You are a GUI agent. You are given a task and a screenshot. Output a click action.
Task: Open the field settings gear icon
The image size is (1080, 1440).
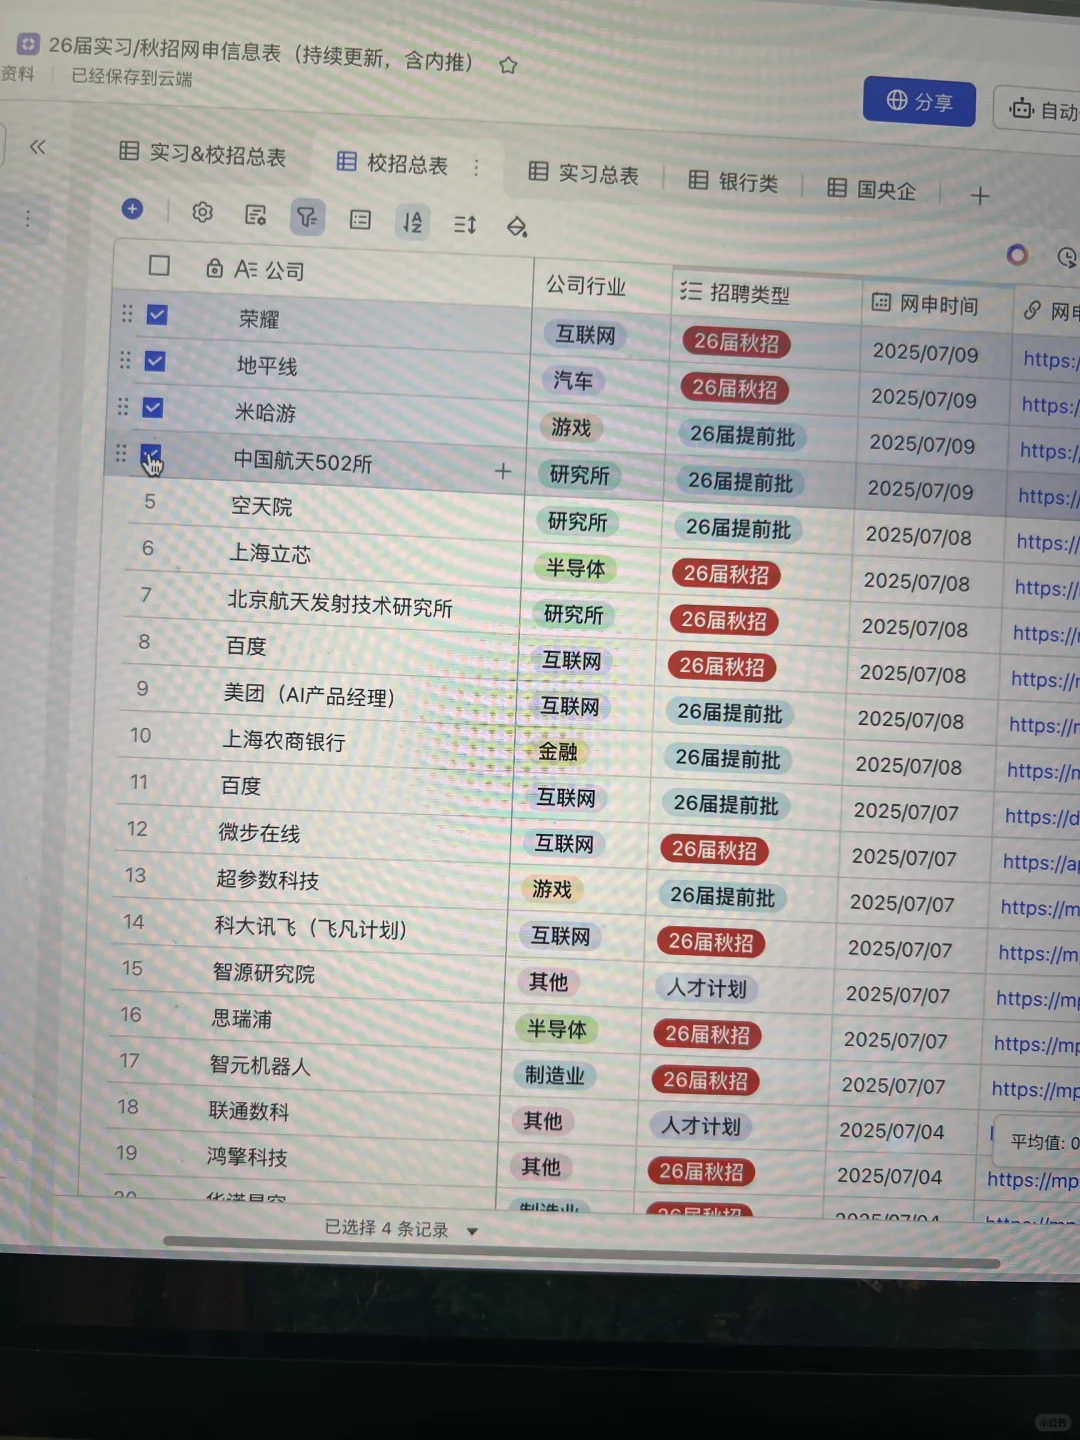click(x=203, y=212)
